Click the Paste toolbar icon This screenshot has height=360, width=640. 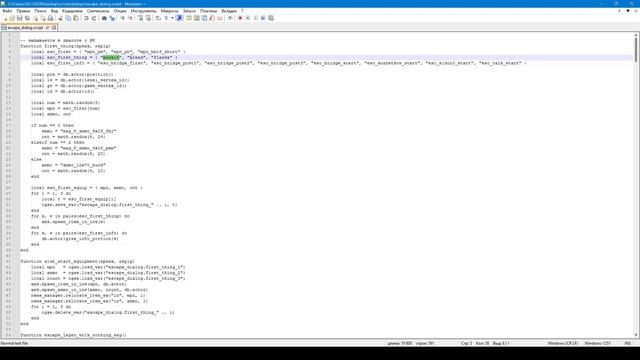[x=76, y=18]
